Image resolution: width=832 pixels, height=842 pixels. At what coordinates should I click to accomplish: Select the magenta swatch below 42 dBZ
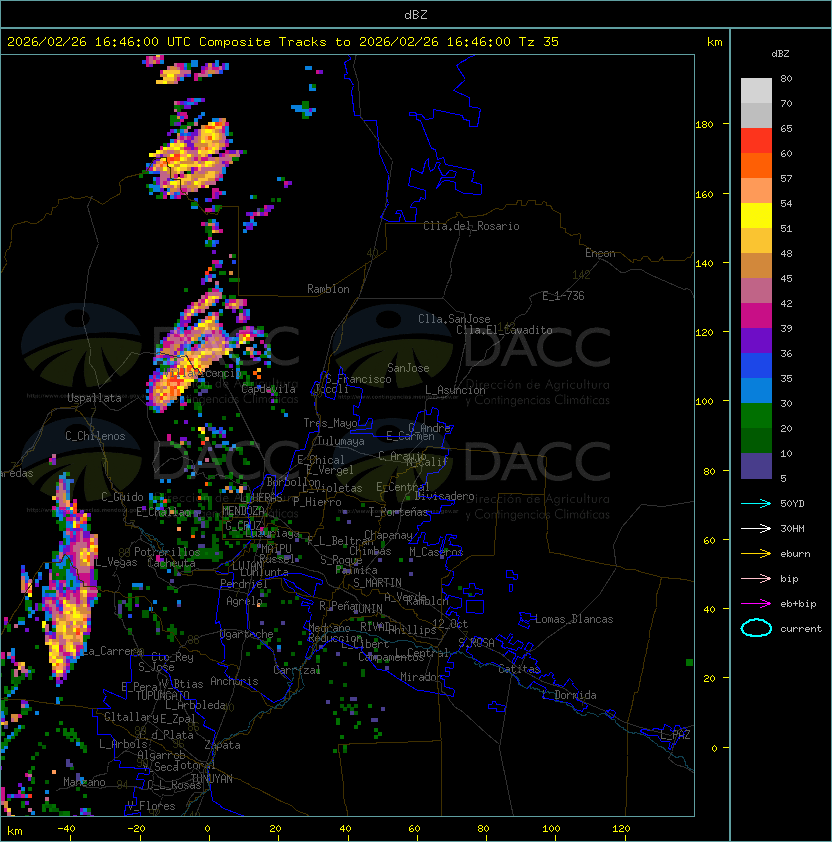(x=756, y=316)
